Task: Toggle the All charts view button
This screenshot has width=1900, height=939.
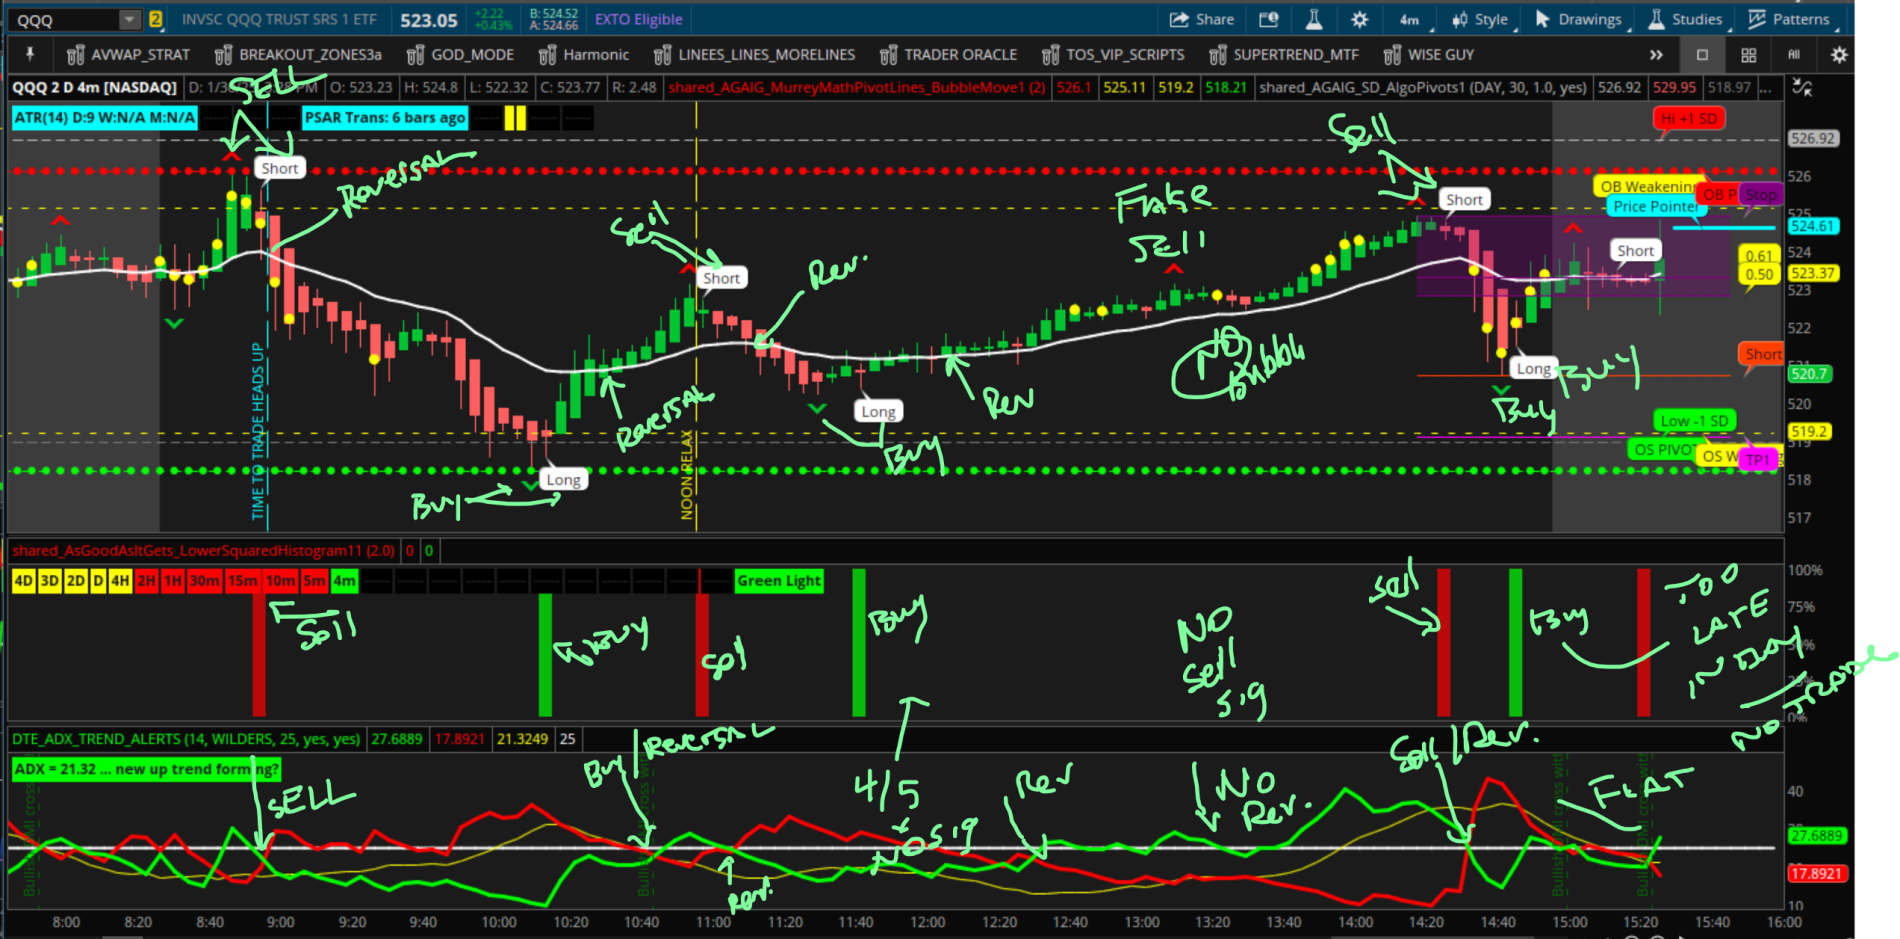Action: 1794,55
